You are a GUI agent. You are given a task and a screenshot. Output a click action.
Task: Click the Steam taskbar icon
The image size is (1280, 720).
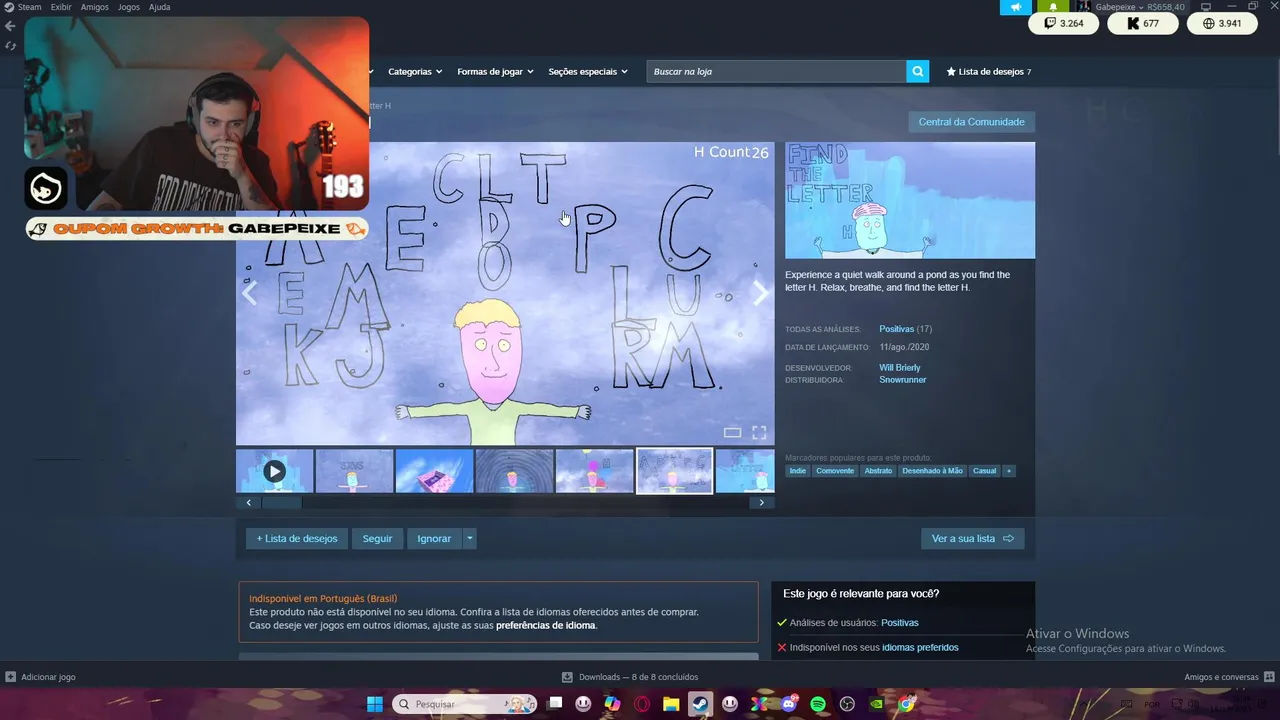coord(700,704)
